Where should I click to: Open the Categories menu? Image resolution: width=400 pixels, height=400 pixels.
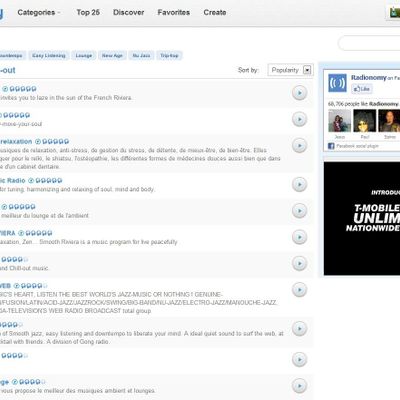(x=39, y=13)
